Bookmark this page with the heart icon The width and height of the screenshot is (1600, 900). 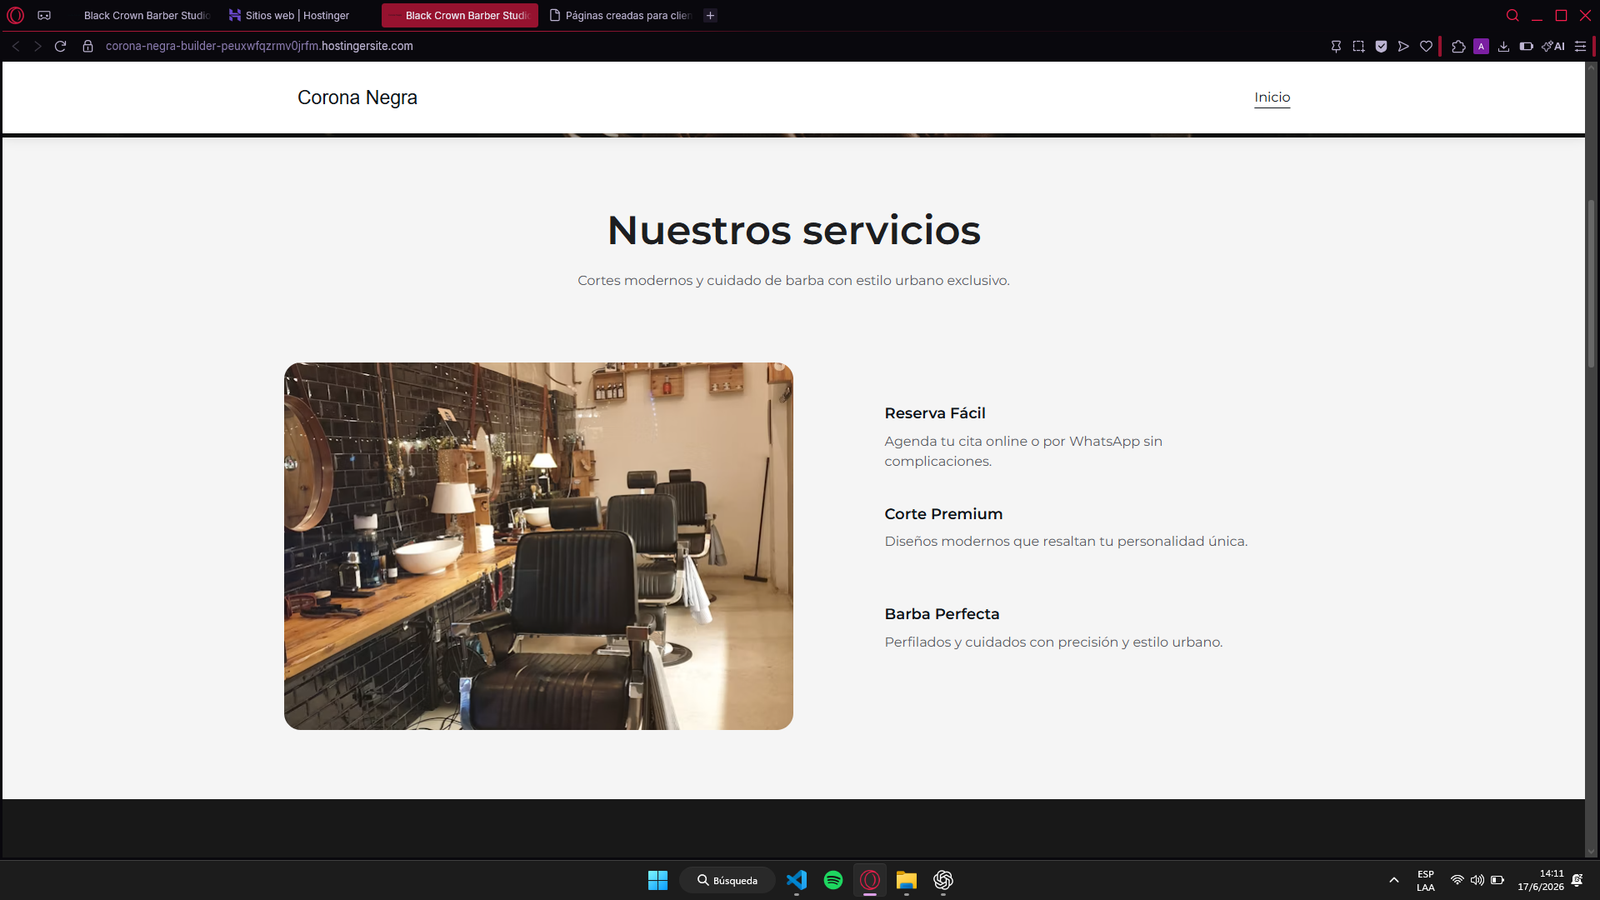(x=1426, y=46)
